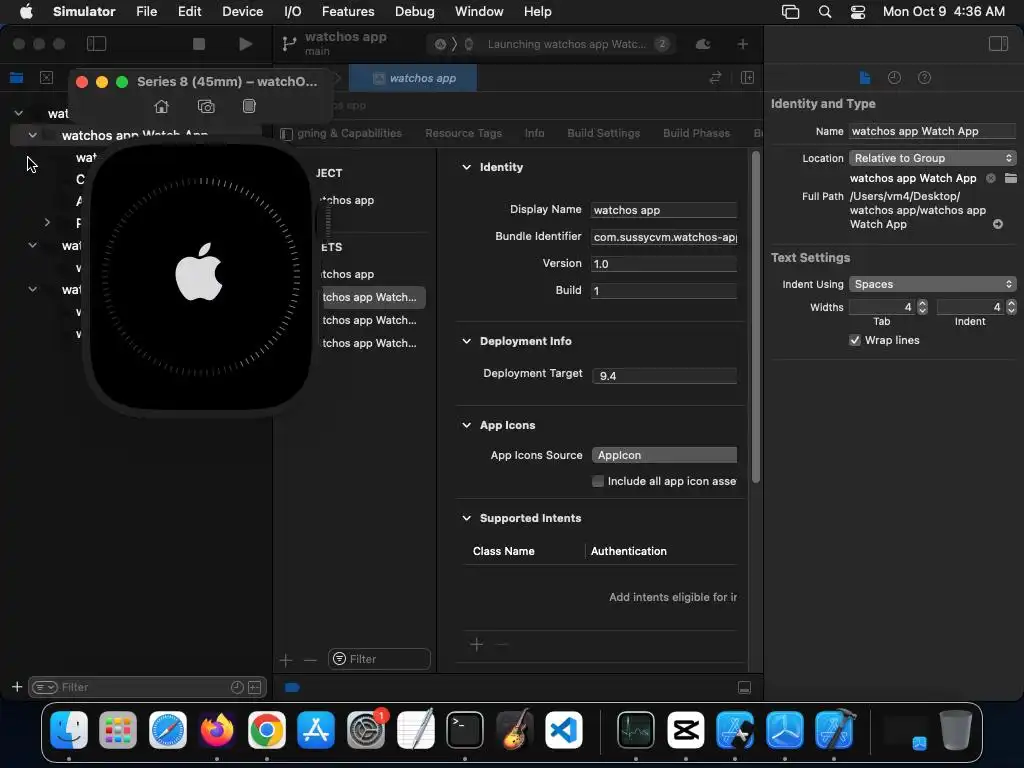This screenshot has height=768, width=1024.
Task: Switch to the Build Settings tab
Action: click(603, 133)
